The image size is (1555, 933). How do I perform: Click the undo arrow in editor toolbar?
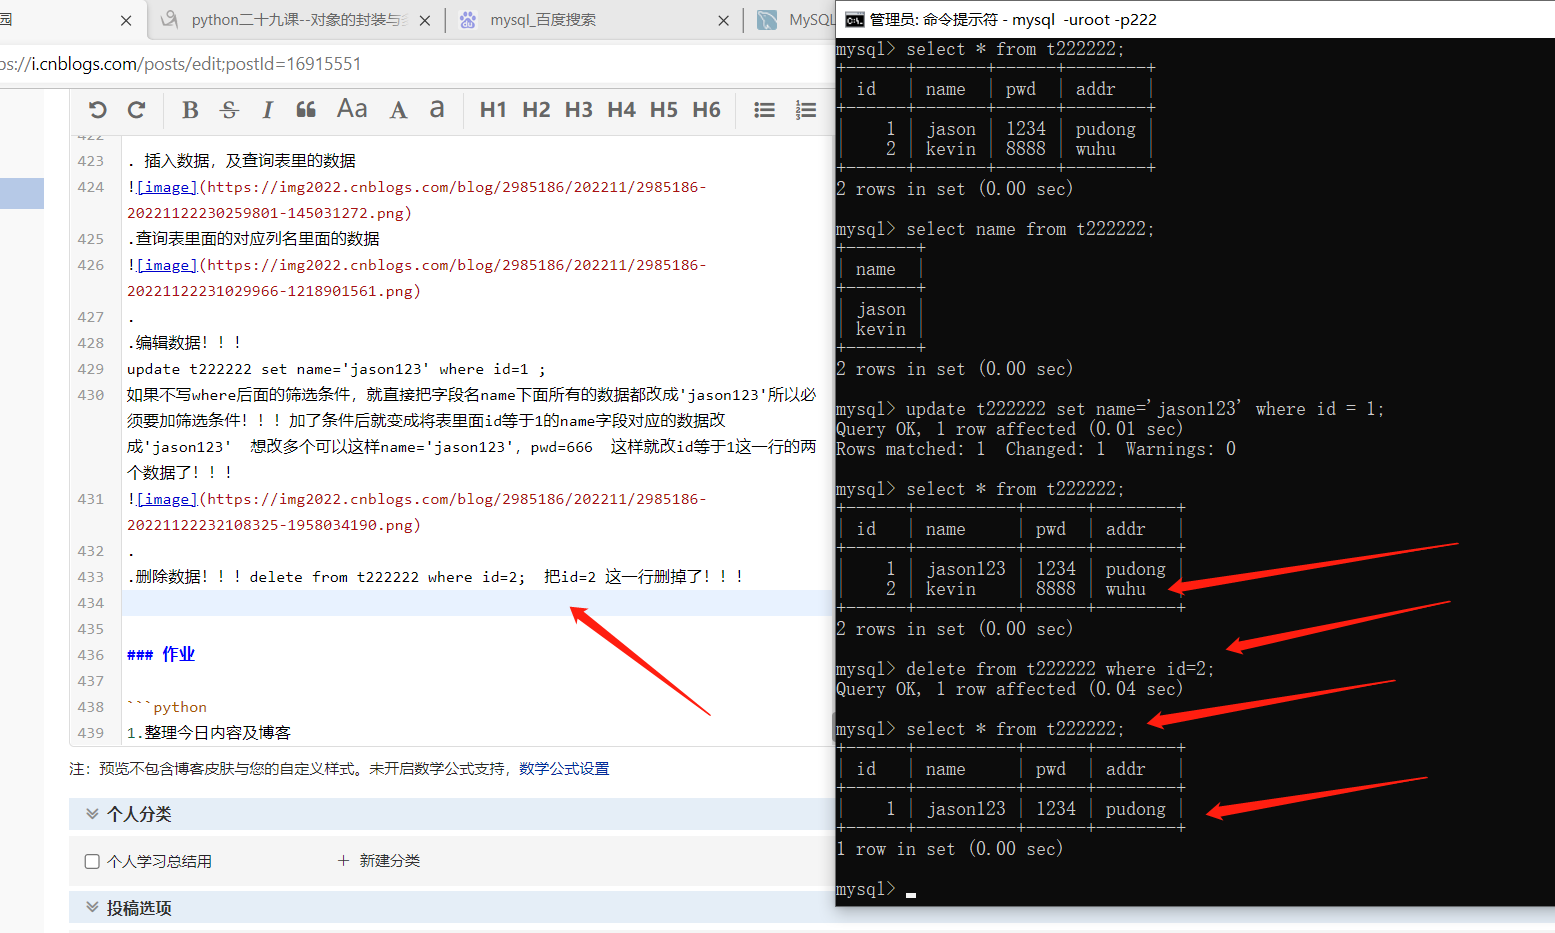(97, 110)
